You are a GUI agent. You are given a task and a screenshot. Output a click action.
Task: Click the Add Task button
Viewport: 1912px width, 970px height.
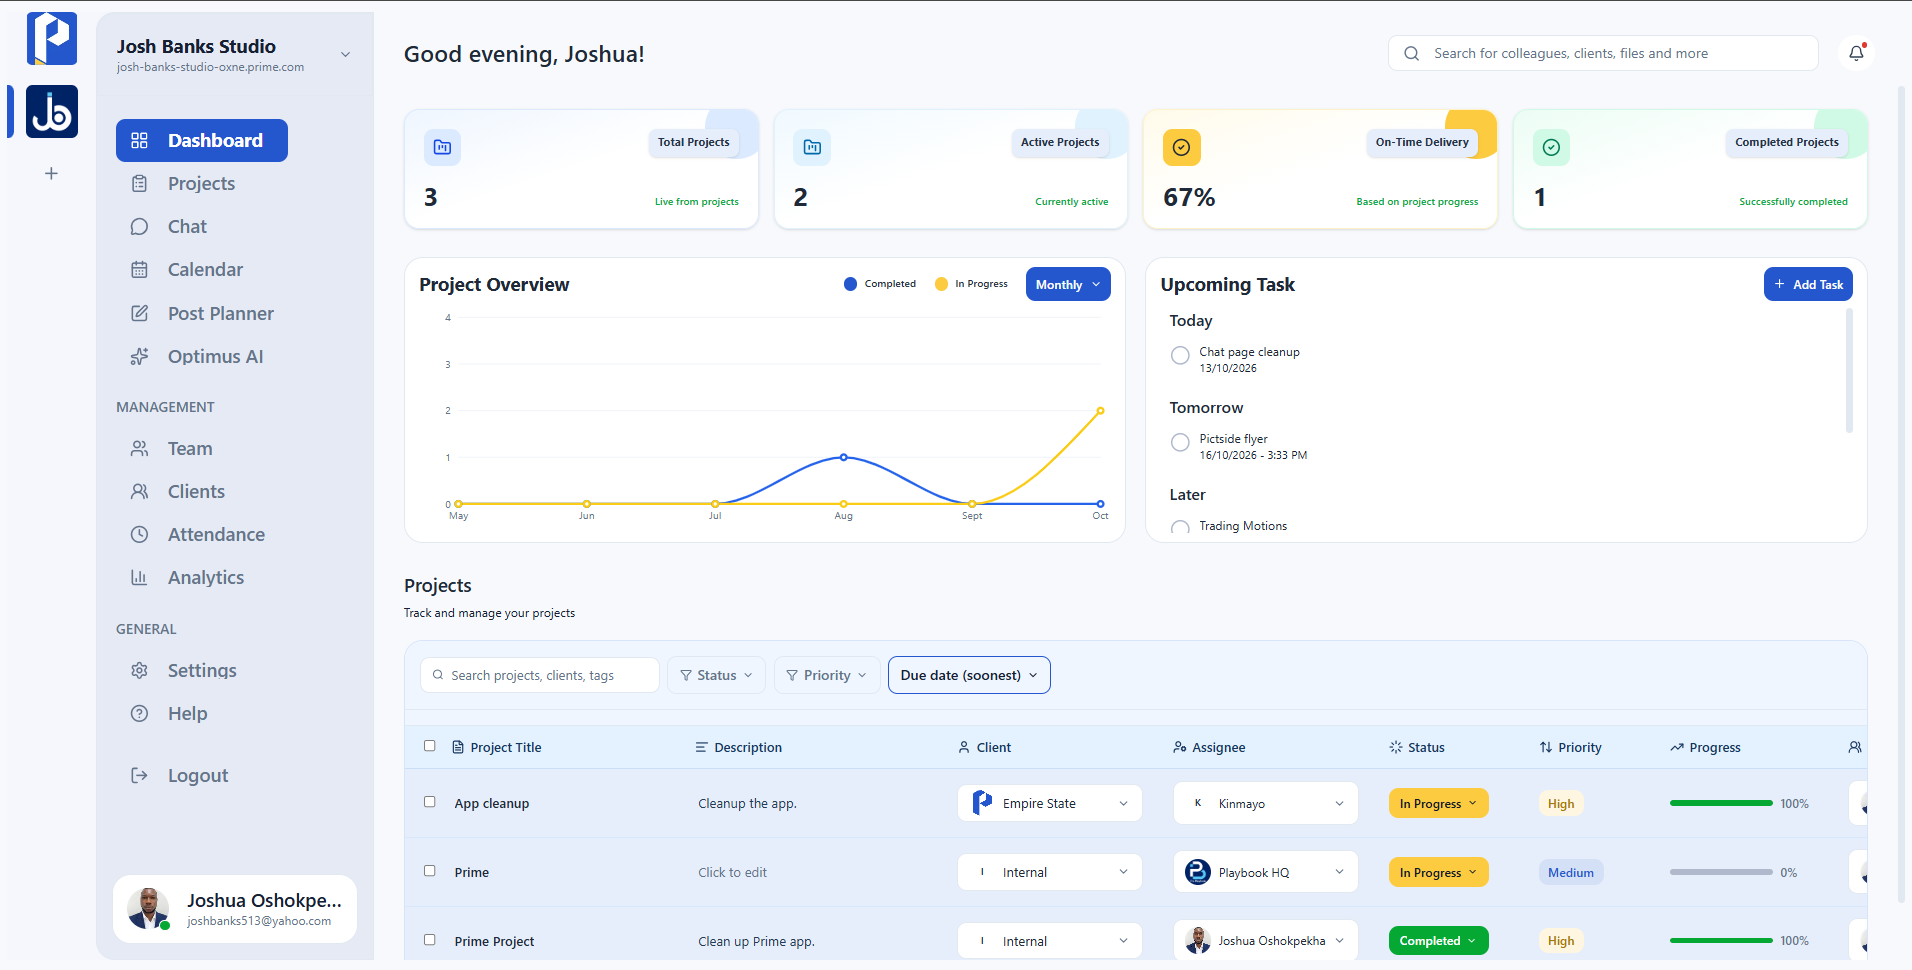[x=1808, y=285]
